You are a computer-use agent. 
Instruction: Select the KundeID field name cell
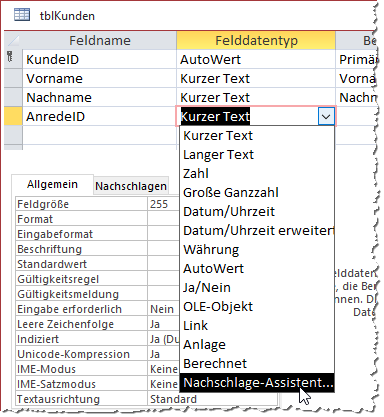click(99, 60)
